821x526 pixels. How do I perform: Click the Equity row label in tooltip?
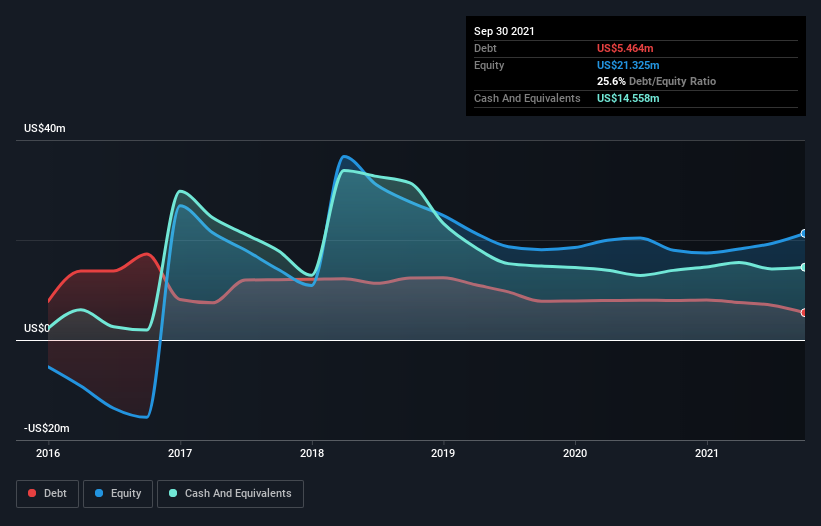pos(489,65)
